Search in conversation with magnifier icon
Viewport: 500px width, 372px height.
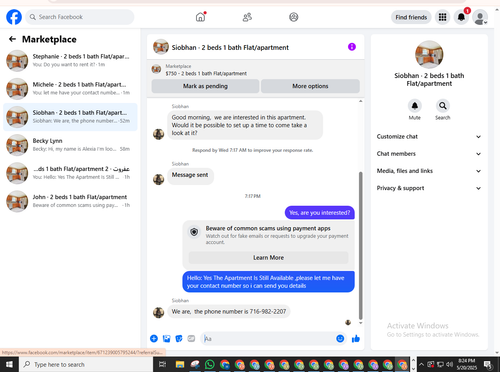(443, 106)
